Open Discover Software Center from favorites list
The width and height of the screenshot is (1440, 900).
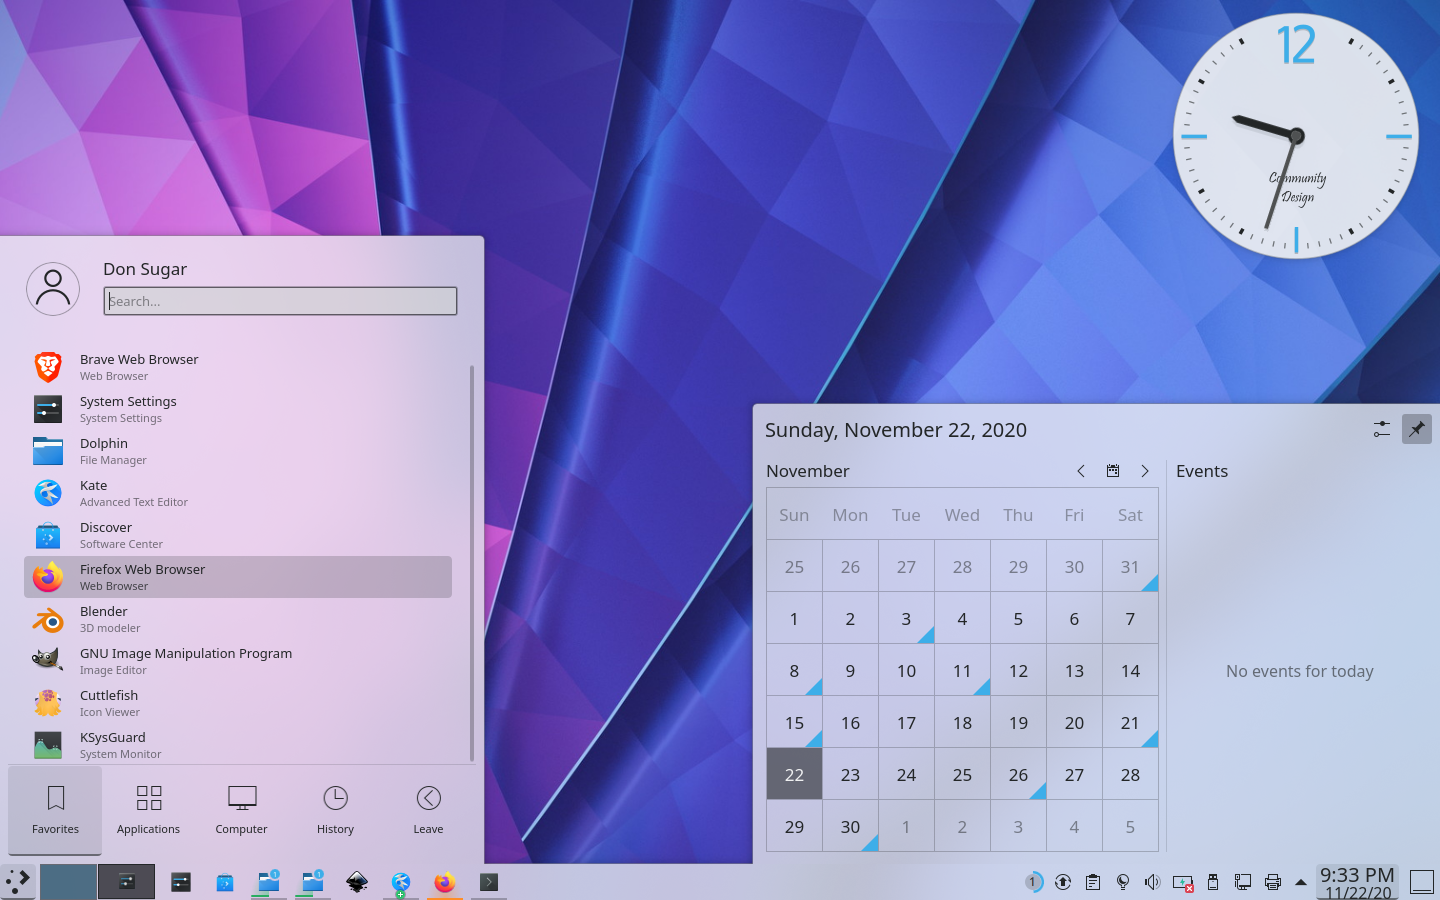[238, 535]
